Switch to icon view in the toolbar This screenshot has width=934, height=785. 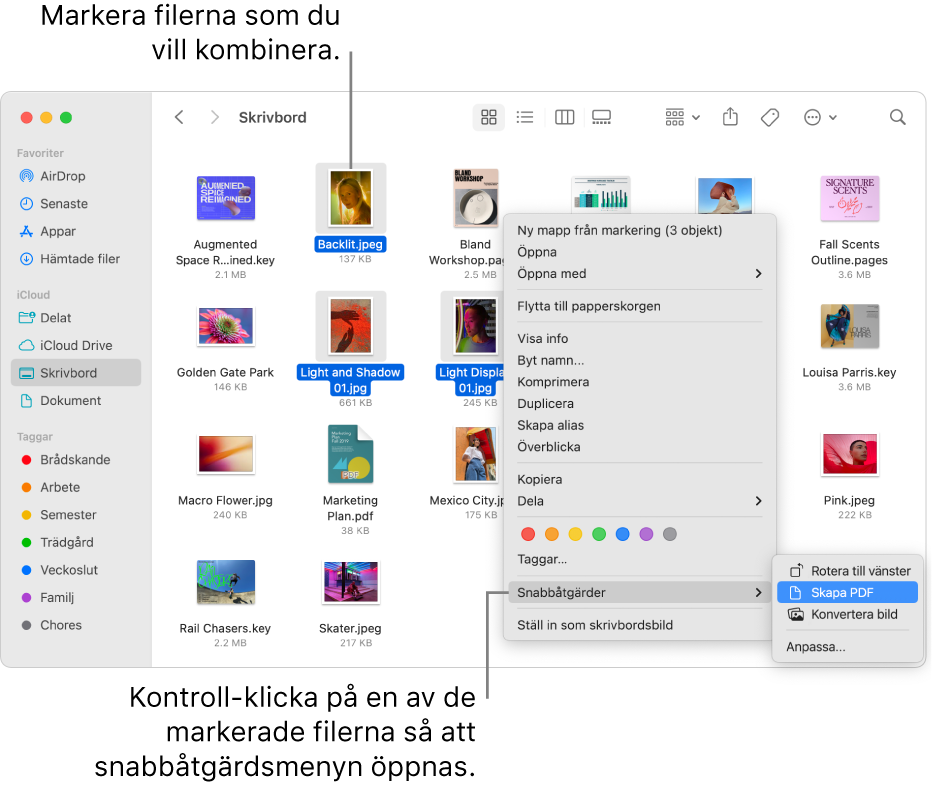click(488, 117)
